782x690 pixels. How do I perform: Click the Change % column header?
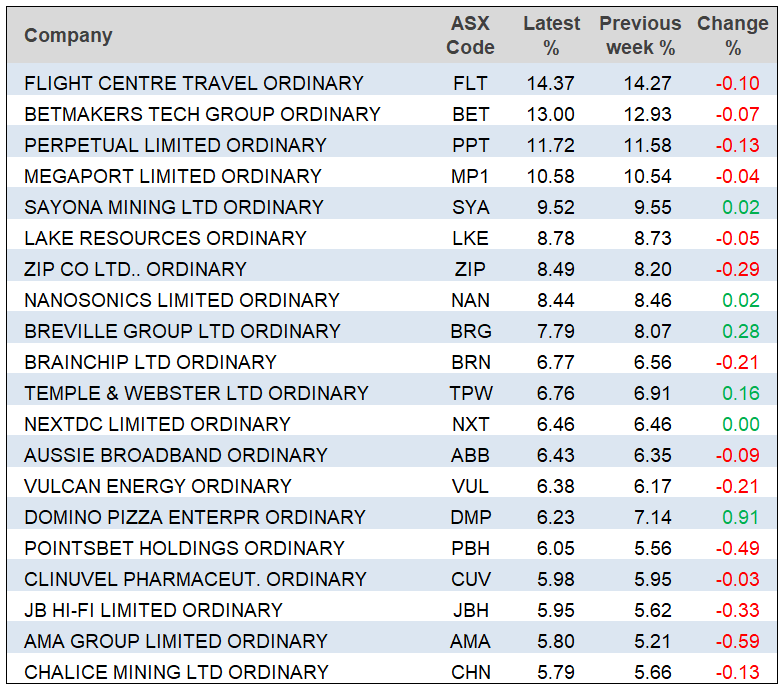pos(733,36)
